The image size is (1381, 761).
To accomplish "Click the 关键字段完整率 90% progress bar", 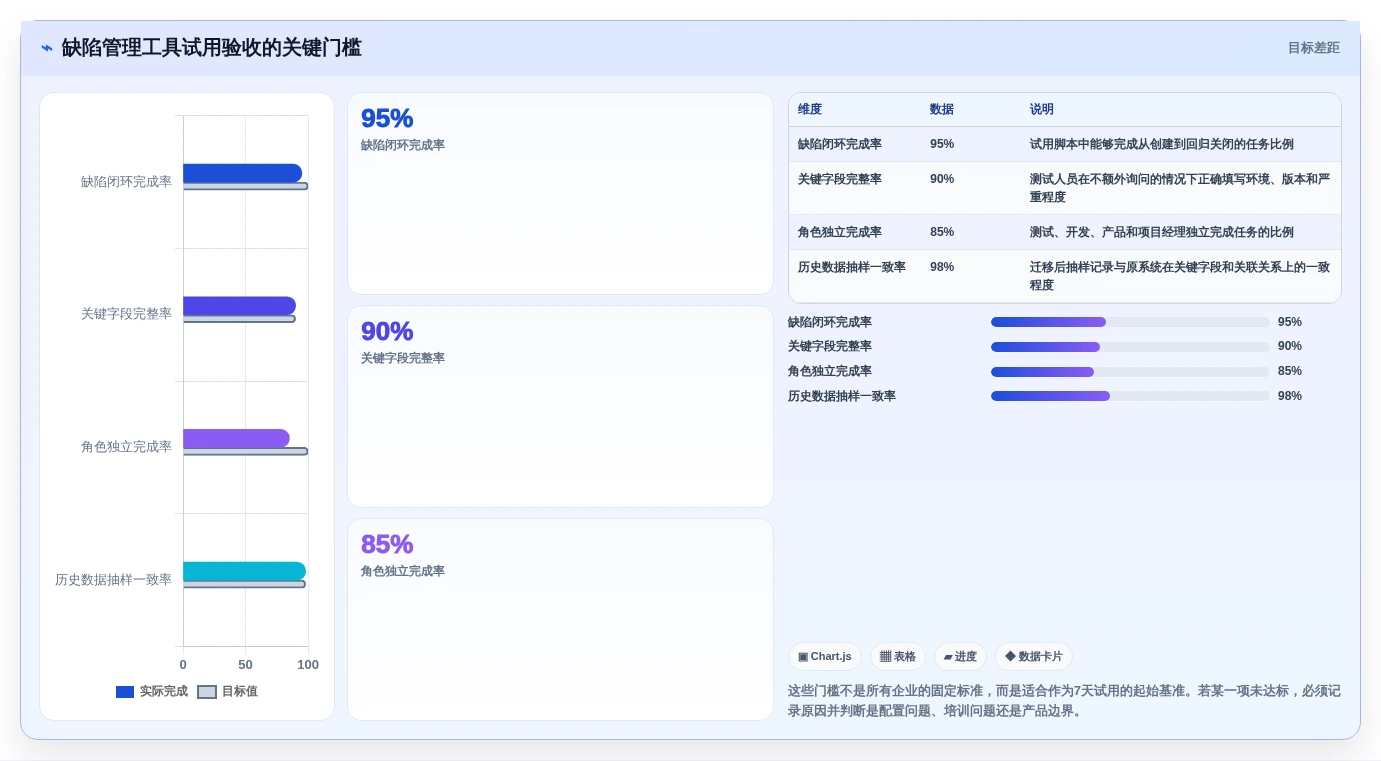I will 1130,346.
